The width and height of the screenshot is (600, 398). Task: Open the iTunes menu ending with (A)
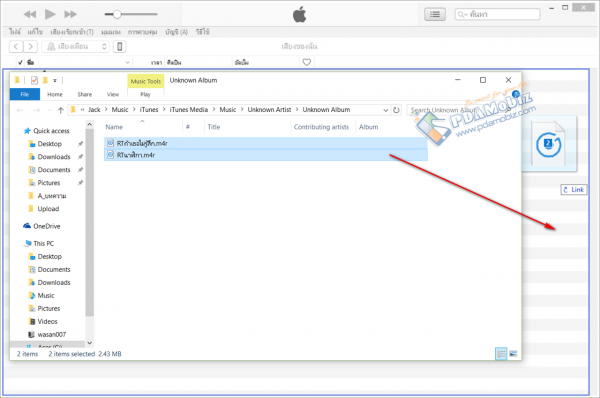pyautogui.click(x=176, y=32)
